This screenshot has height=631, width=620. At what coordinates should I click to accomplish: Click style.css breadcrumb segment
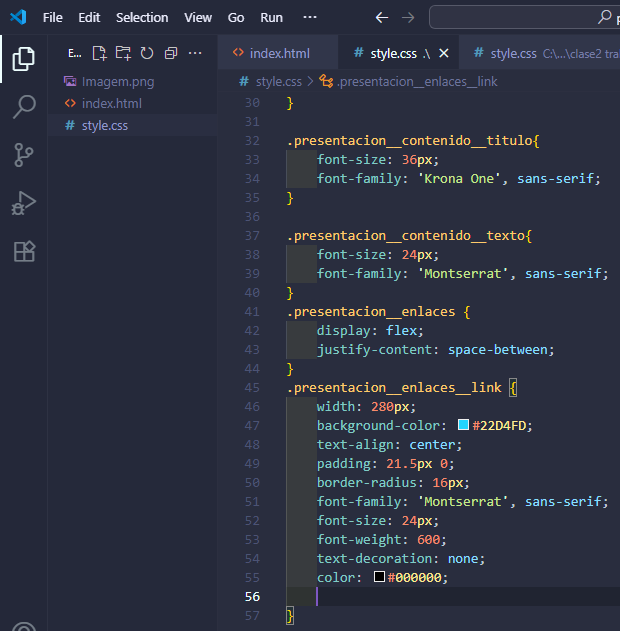pyautogui.click(x=278, y=82)
